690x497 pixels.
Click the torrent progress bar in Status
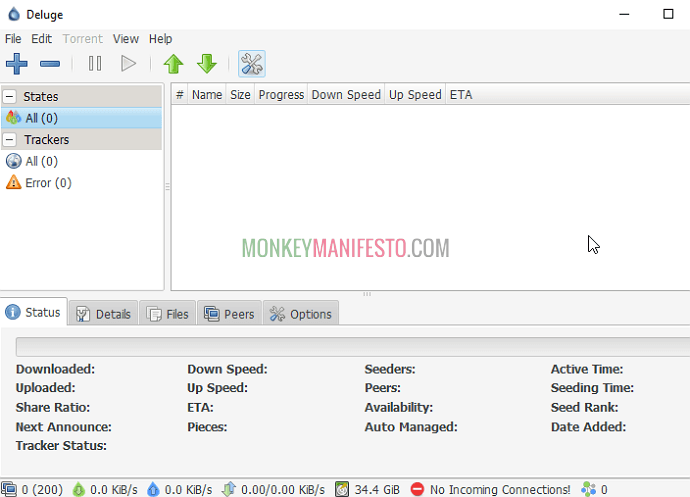coord(353,347)
